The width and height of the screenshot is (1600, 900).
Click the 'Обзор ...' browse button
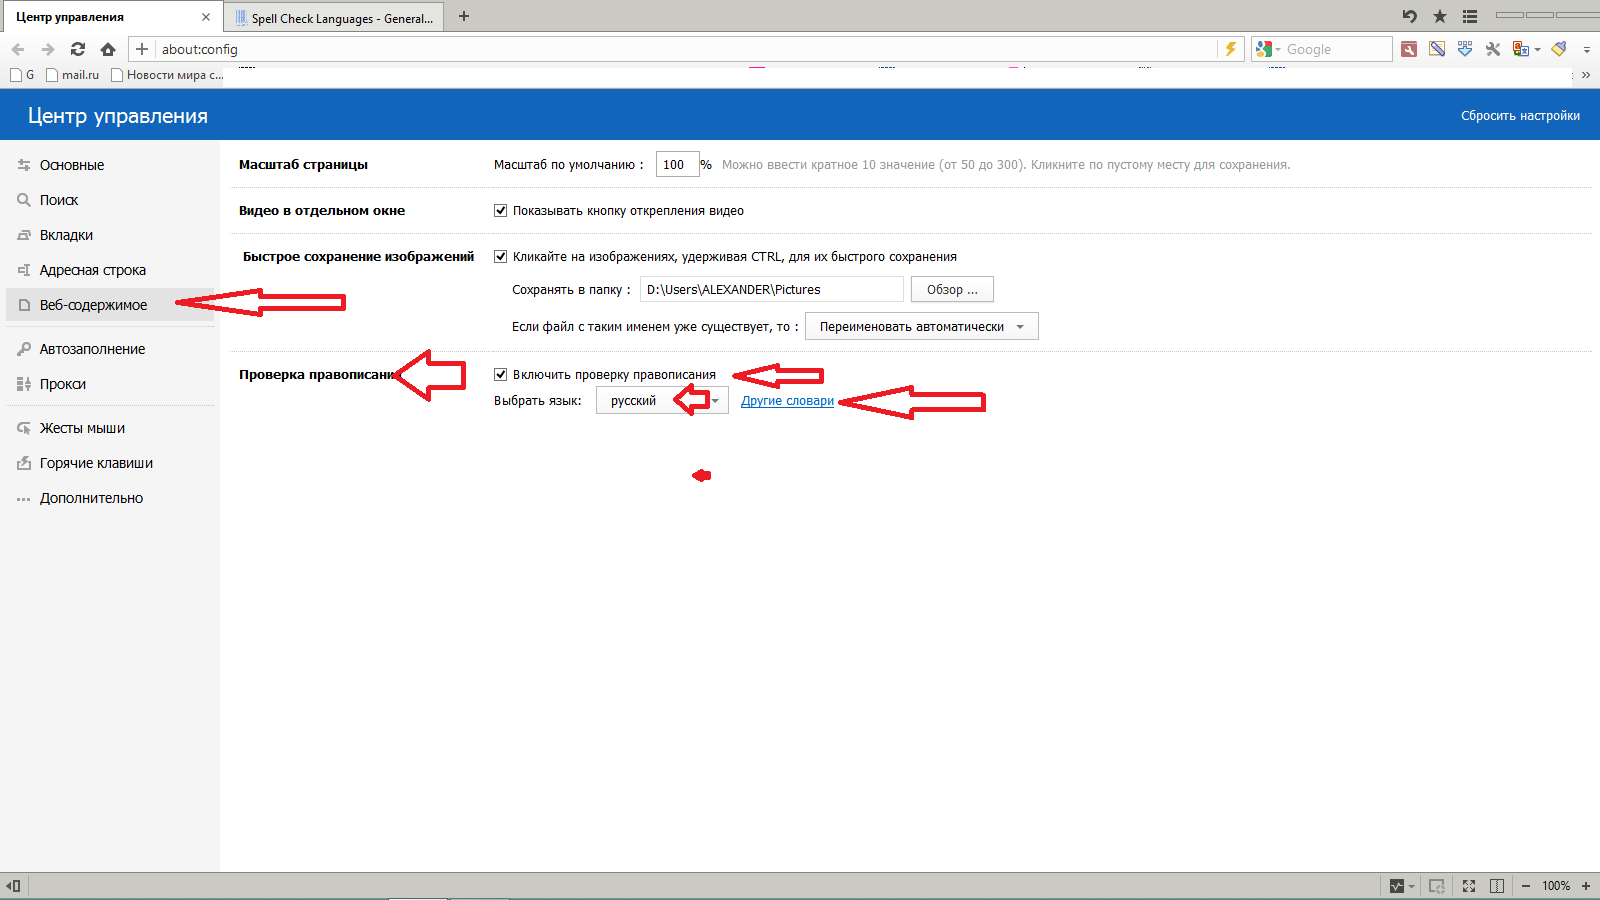[x=952, y=290]
